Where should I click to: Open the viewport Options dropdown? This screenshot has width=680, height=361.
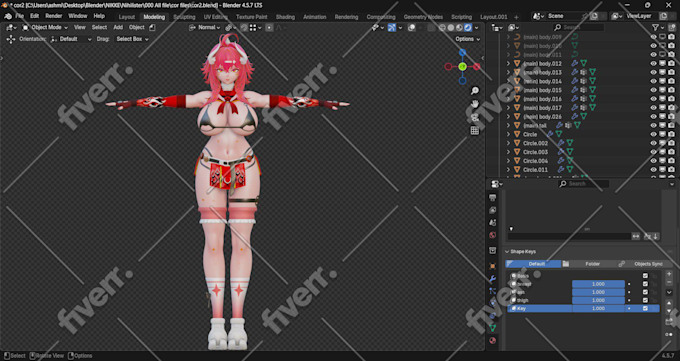(468, 39)
